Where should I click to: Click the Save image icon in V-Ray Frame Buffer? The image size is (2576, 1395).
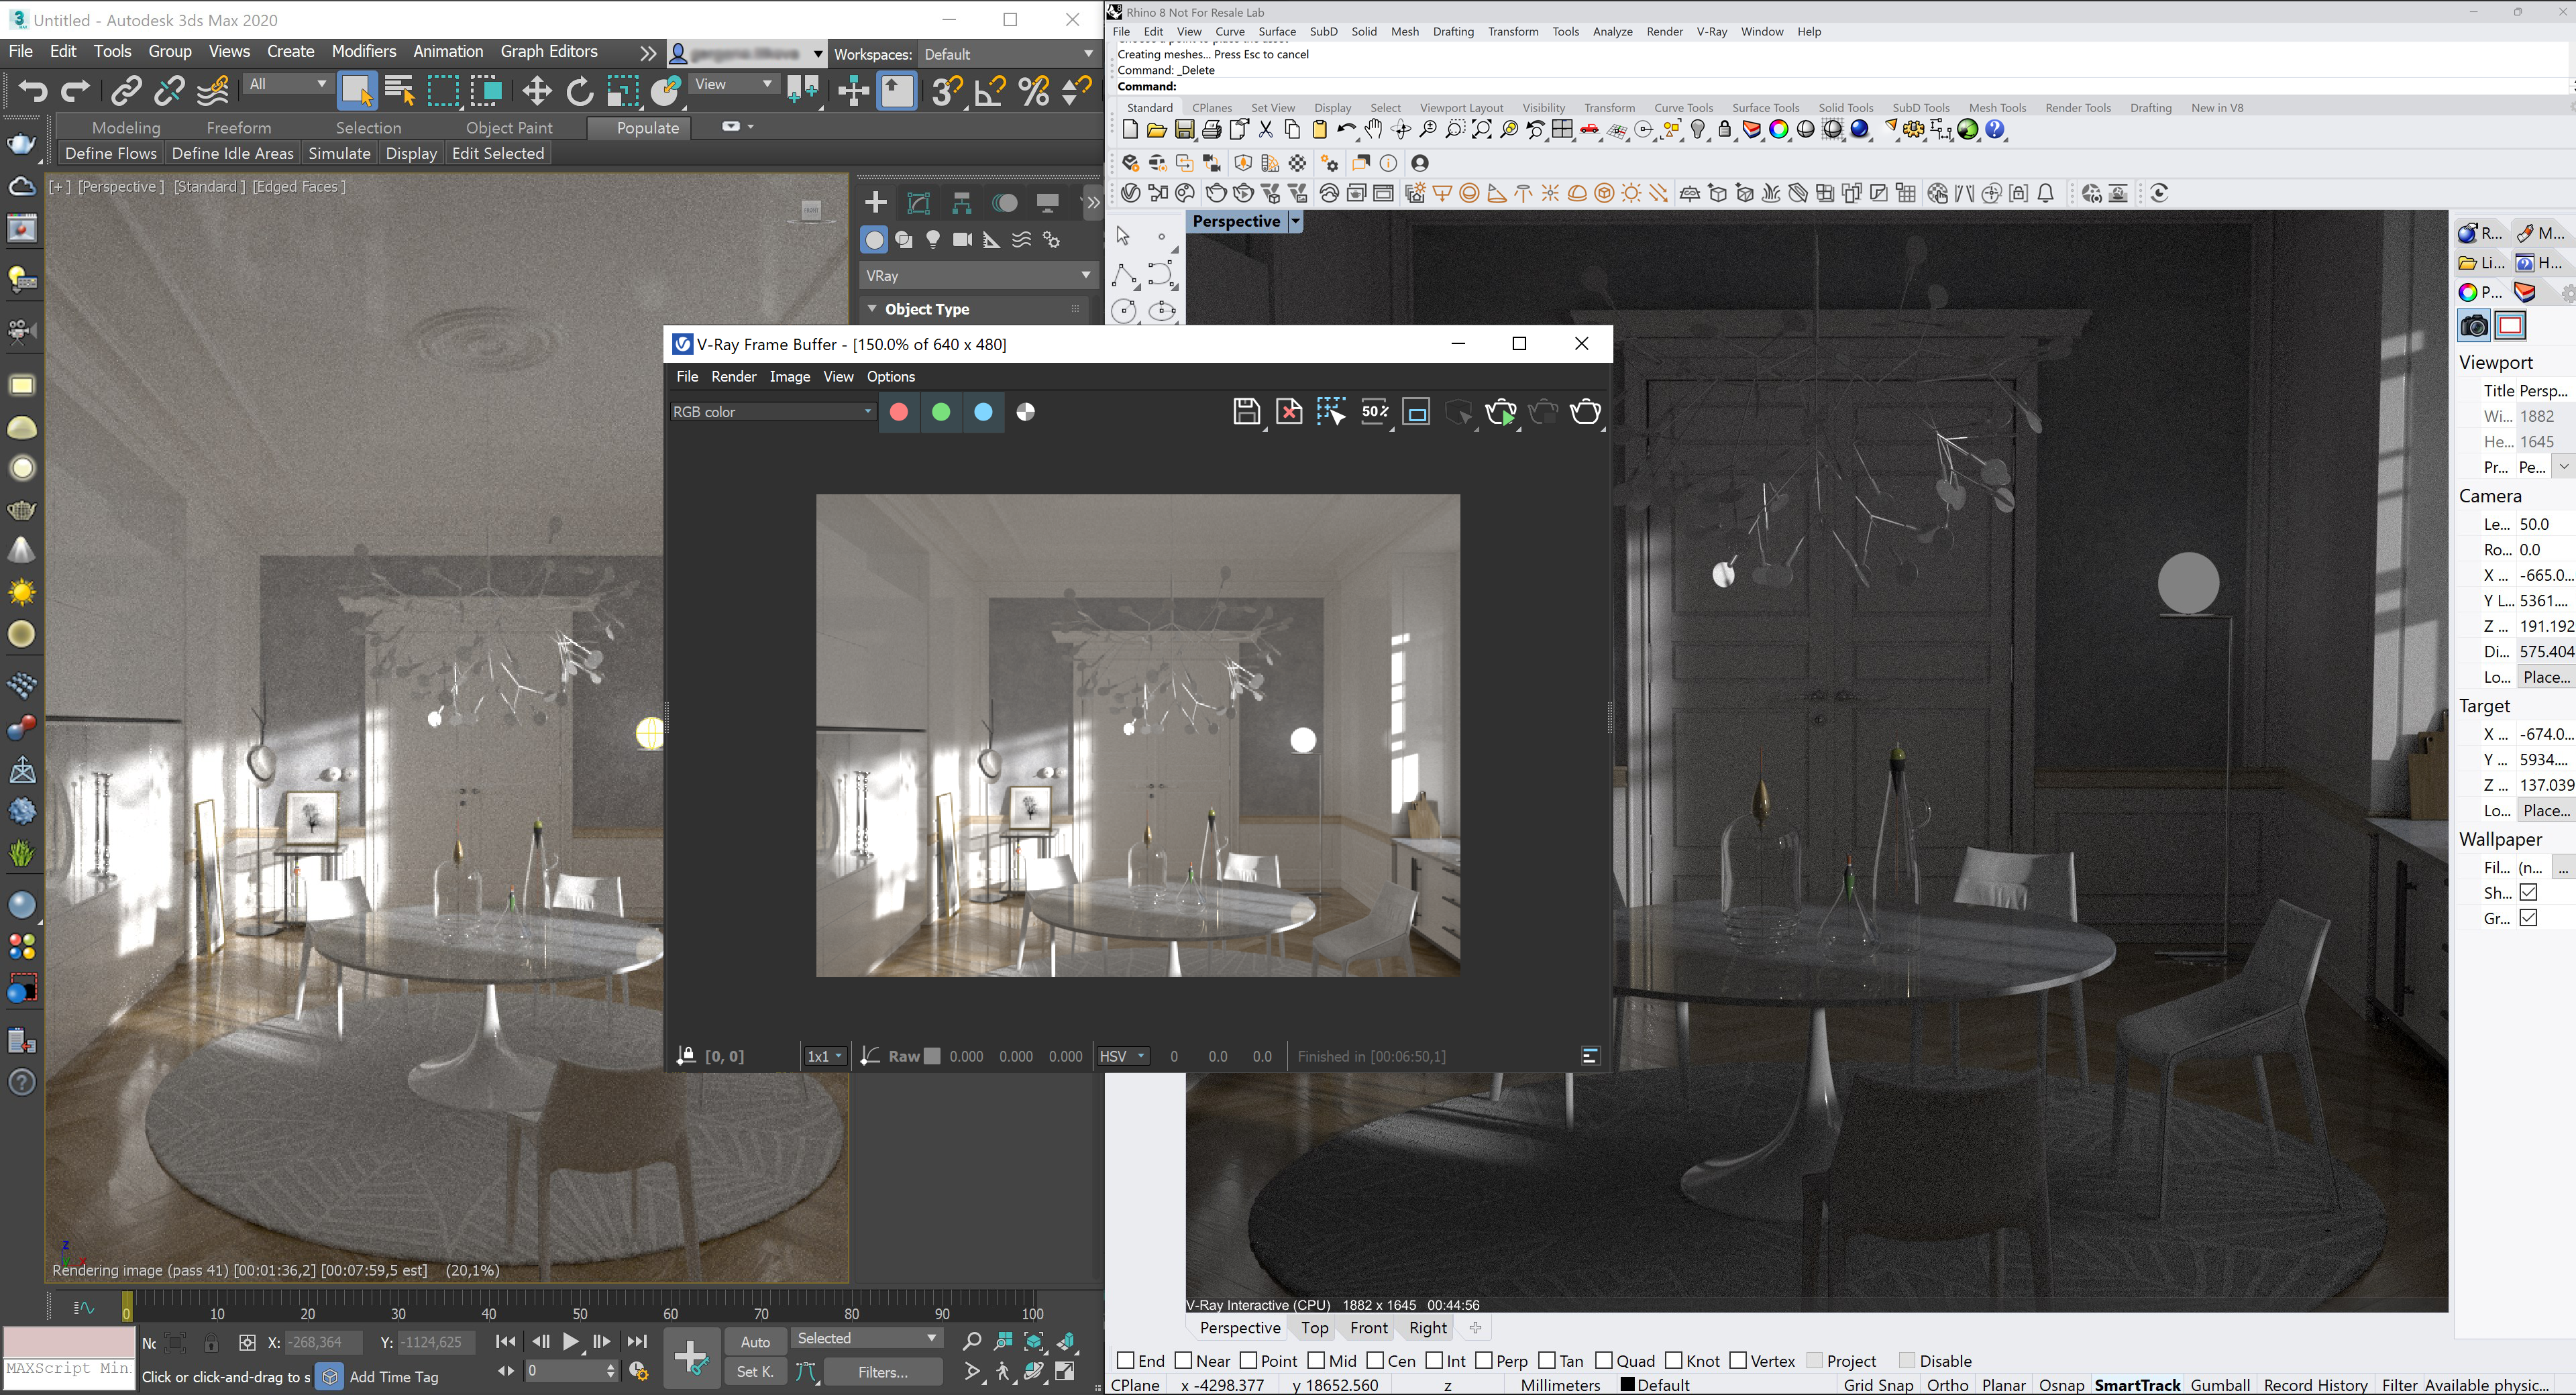(x=1246, y=412)
